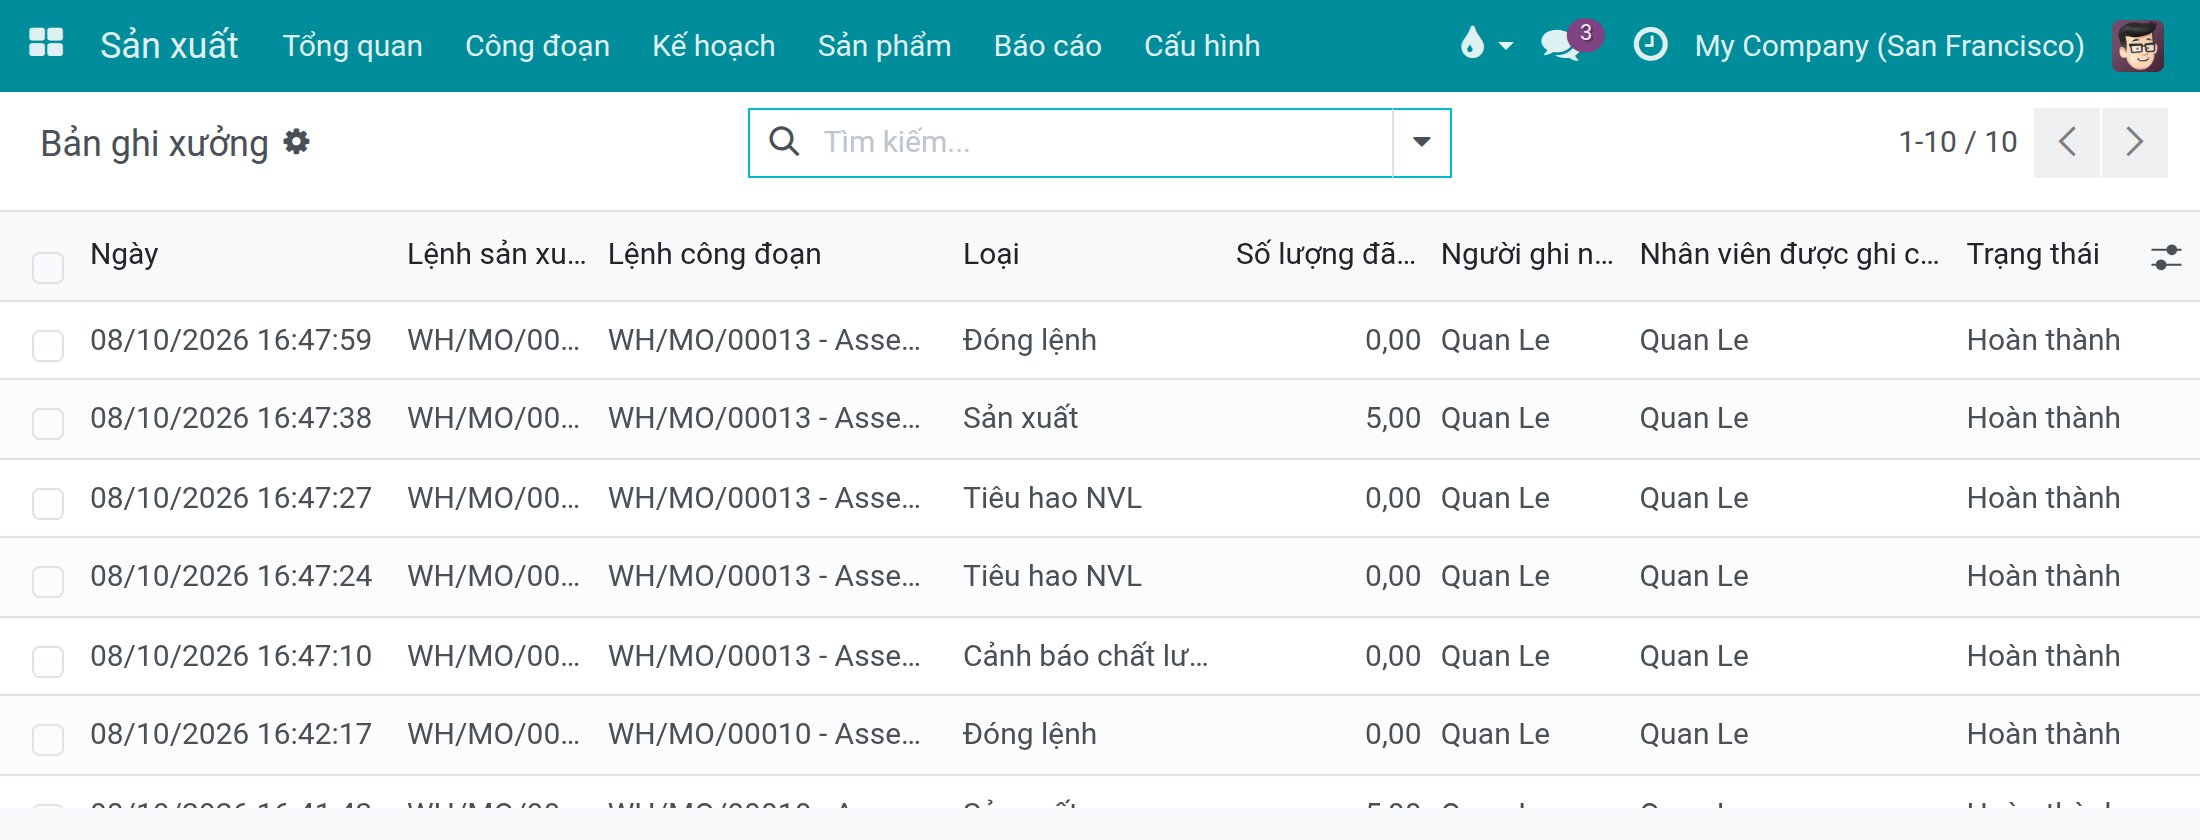Open the Công đoạn menu
Screen dimensions: 2200x840
click(537, 46)
